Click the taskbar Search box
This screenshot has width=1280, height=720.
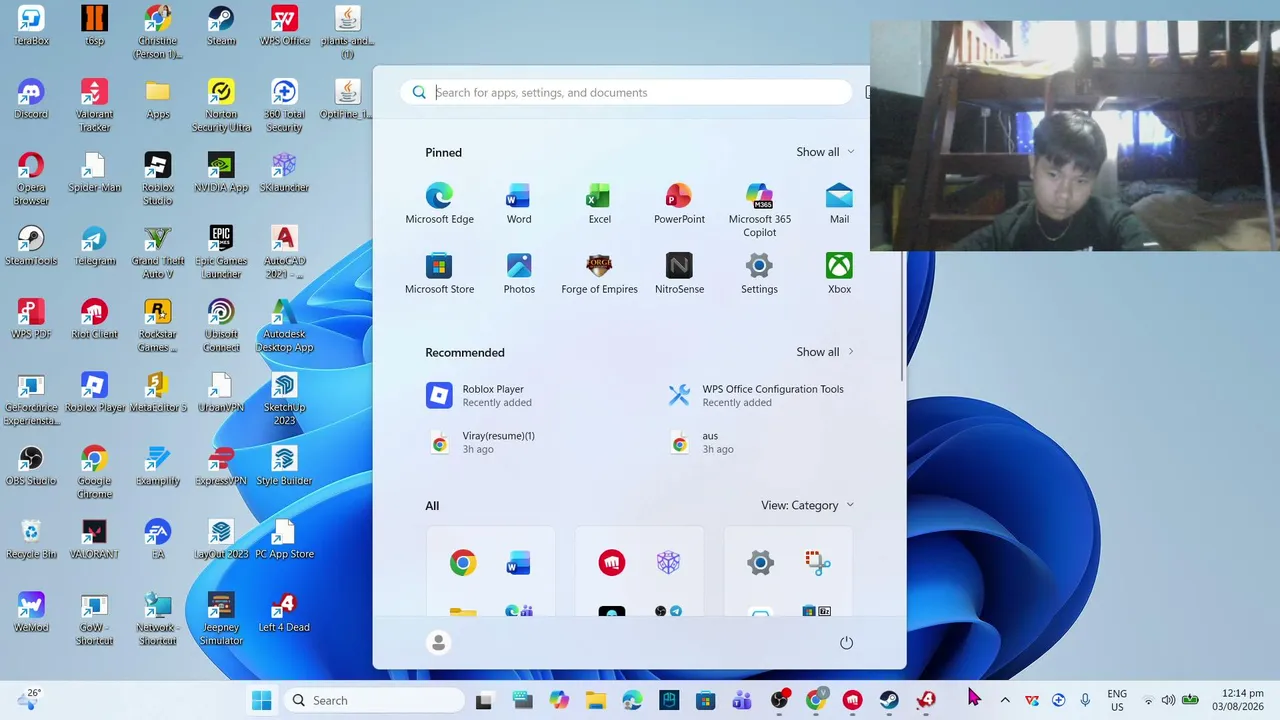[373, 700]
